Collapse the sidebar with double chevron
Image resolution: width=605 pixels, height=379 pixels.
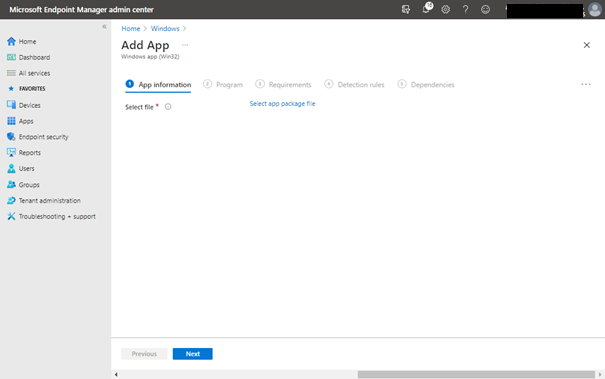104,26
